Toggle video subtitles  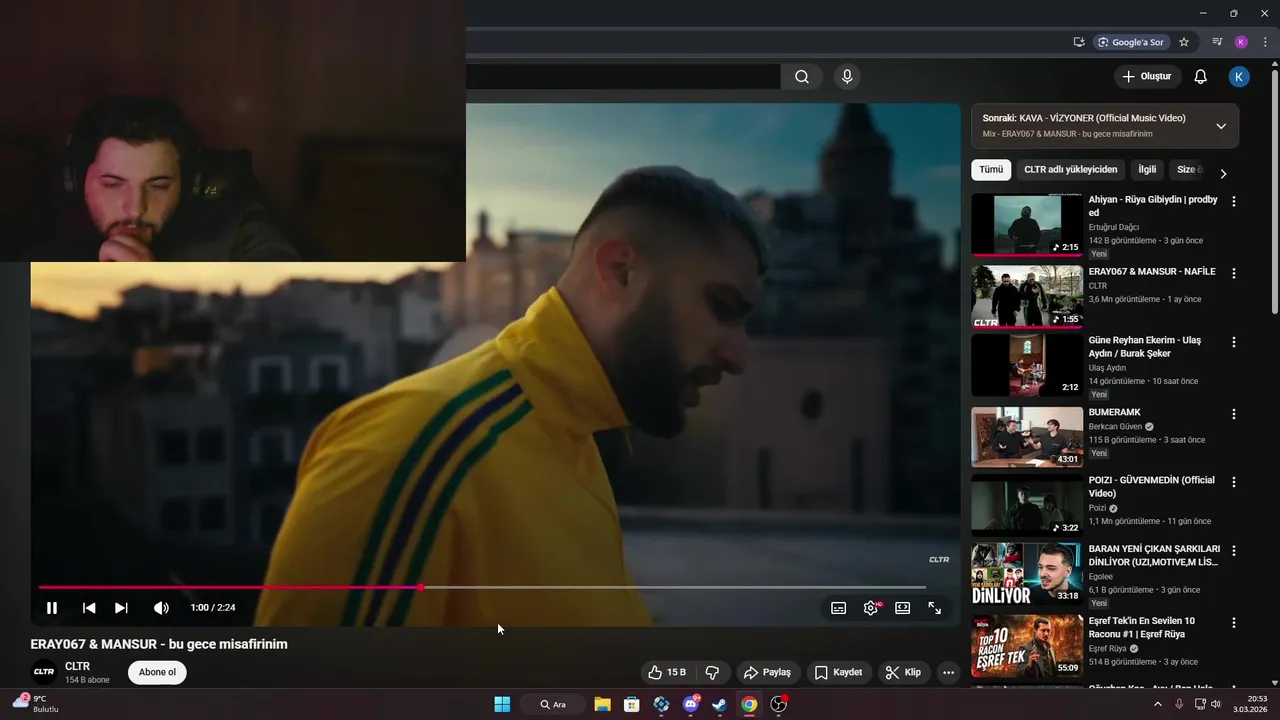coord(838,608)
